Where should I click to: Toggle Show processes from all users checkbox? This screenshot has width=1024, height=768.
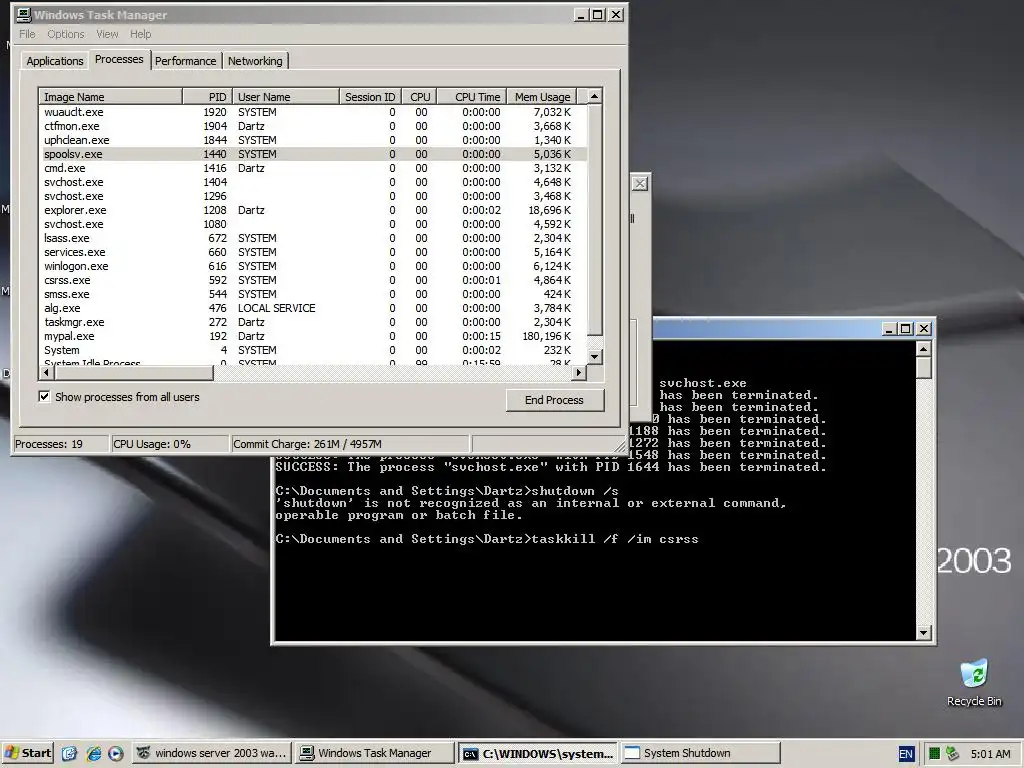[x=44, y=396]
